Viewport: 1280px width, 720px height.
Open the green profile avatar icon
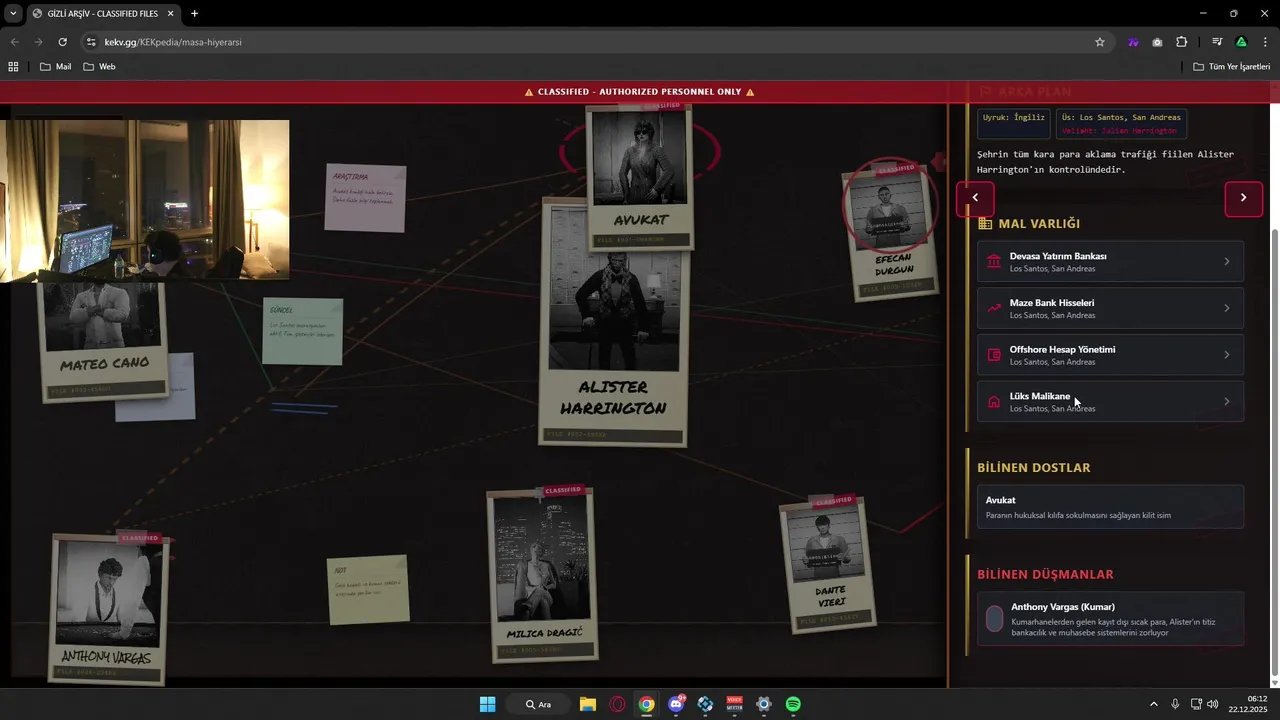click(1241, 42)
